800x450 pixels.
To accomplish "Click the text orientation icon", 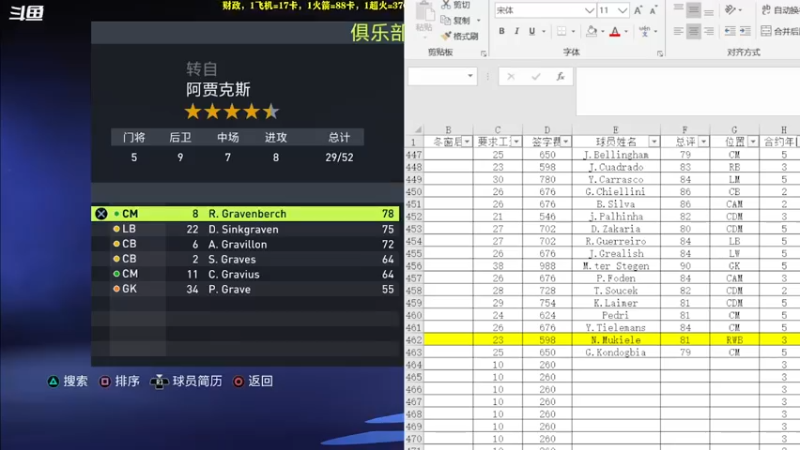I will 731,9.
